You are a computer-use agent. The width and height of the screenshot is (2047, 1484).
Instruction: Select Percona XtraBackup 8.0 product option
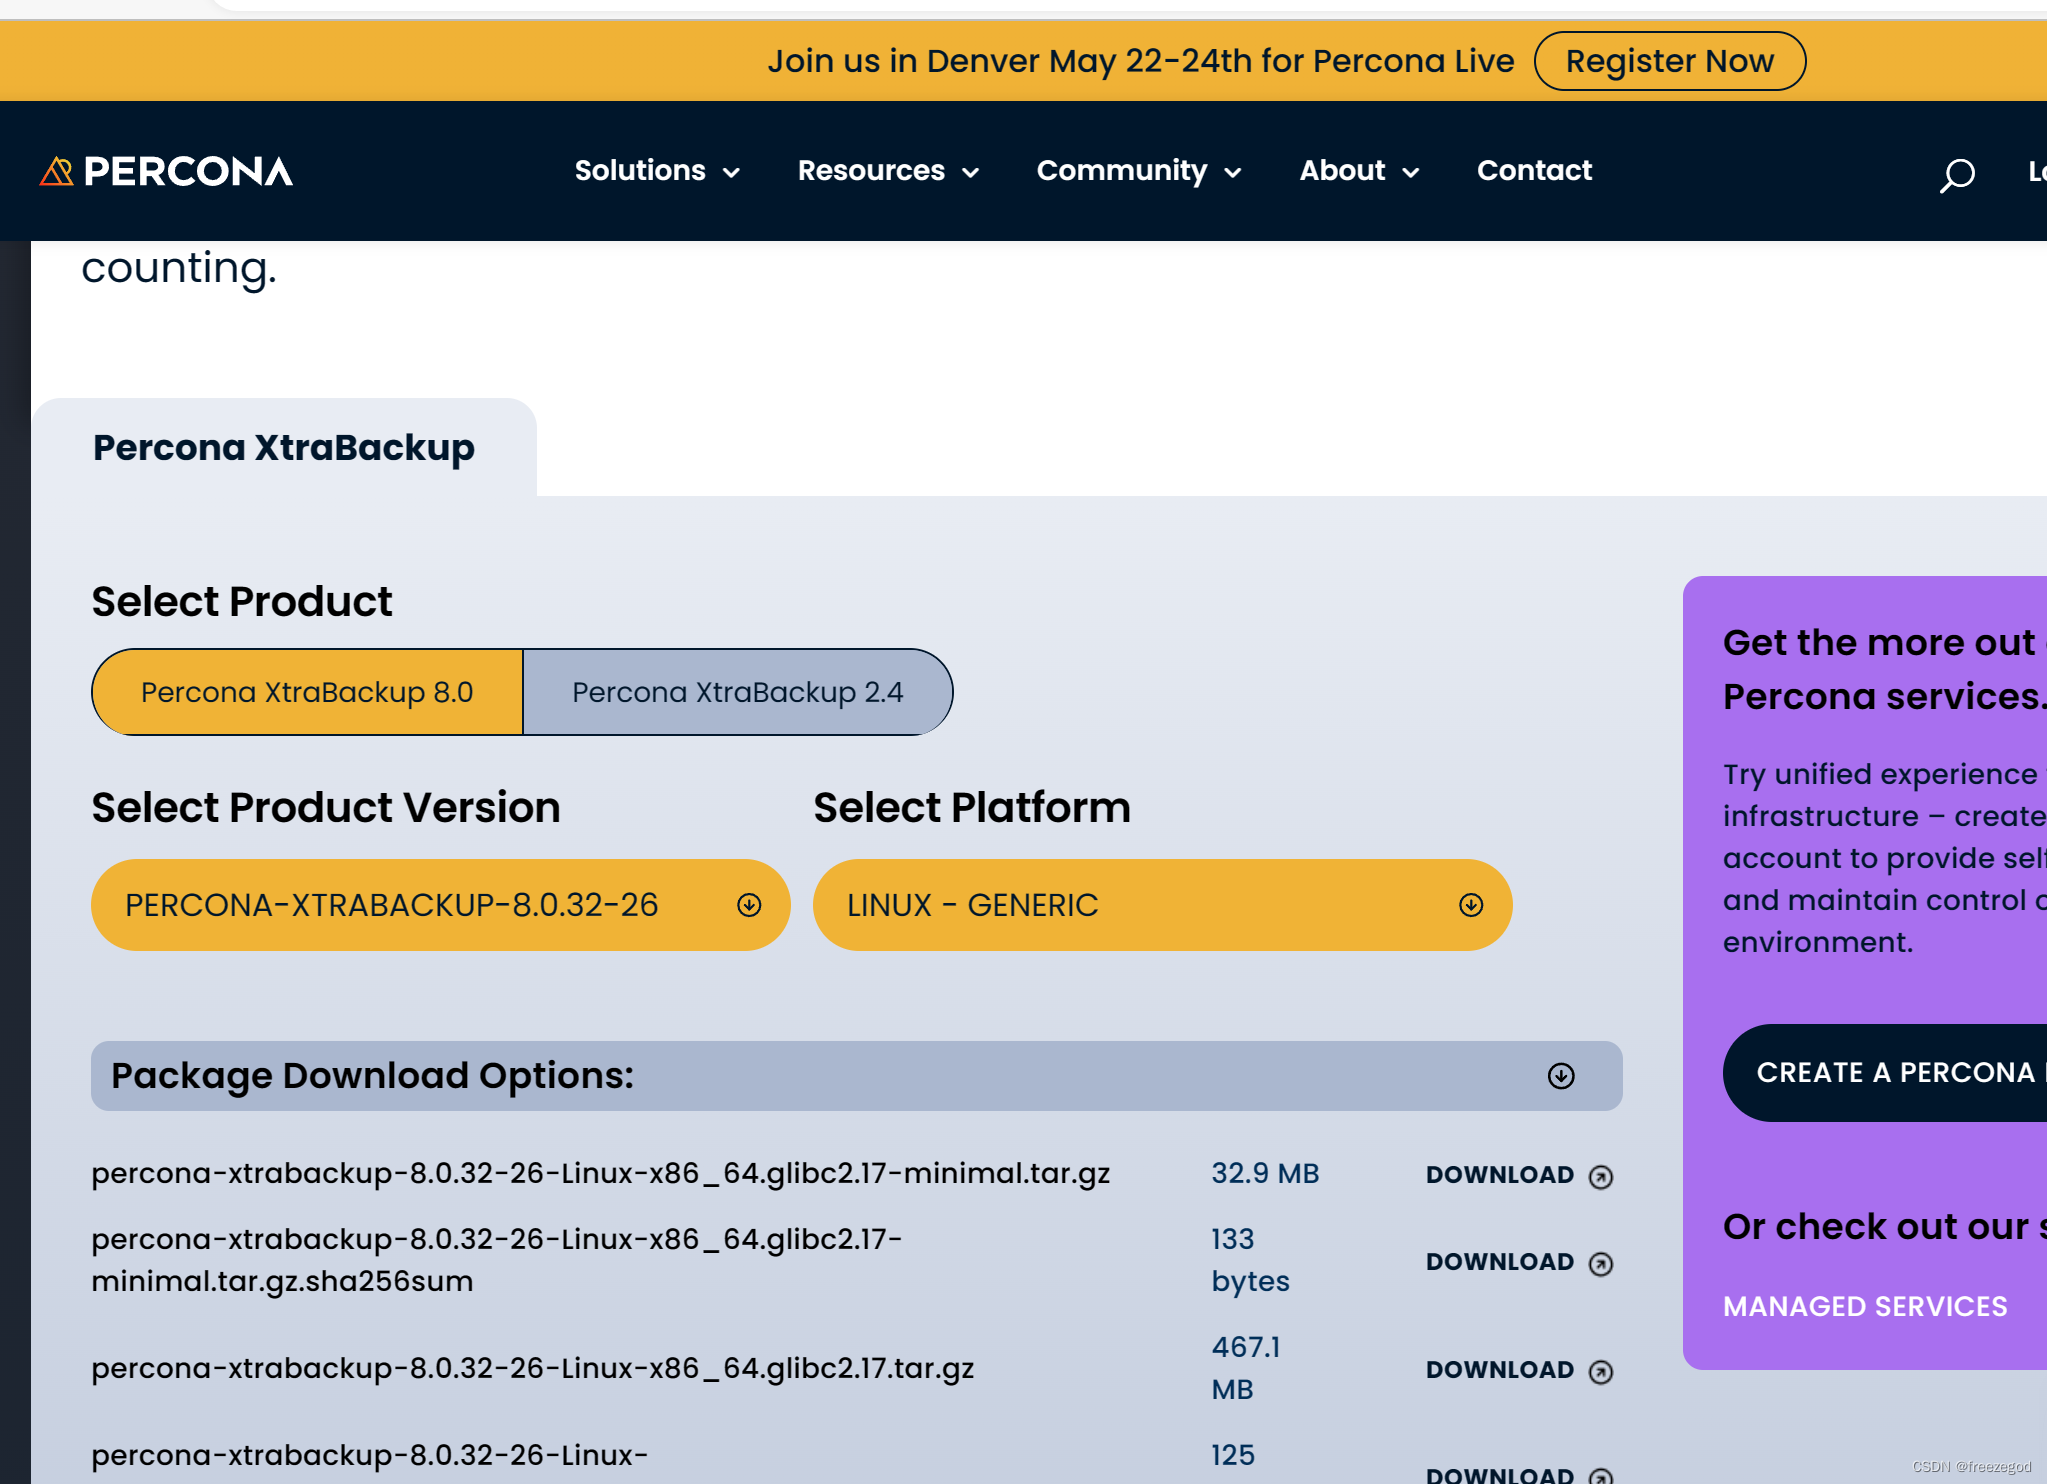[x=307, y=691]
